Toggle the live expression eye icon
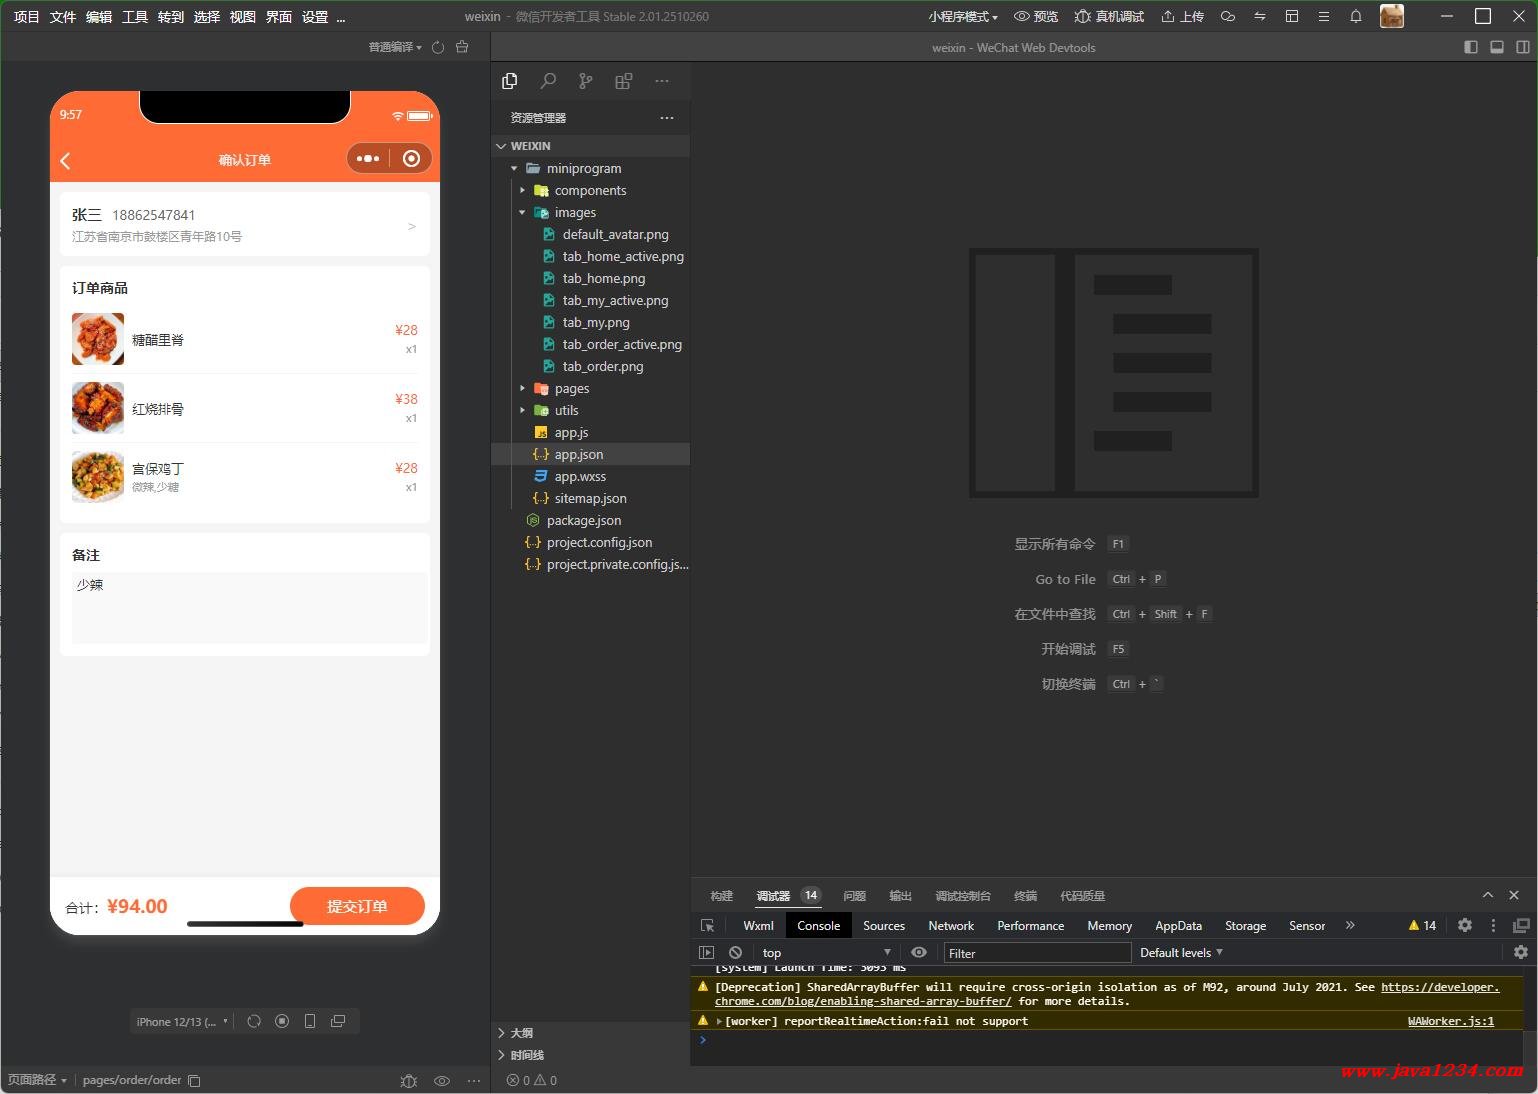This screenshot has width=1538, height=1094. coord(918,953)
